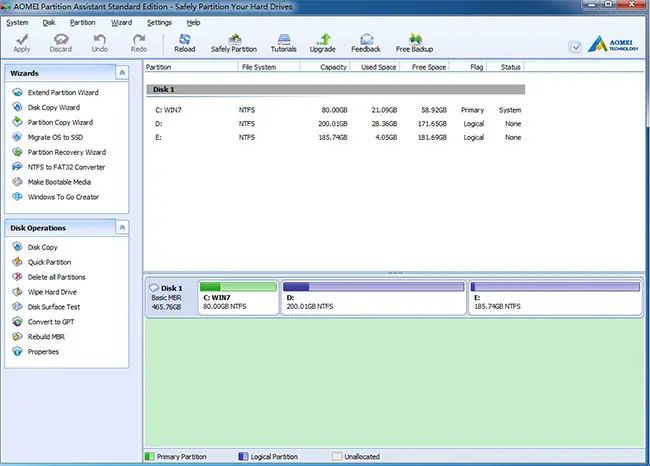Screen dimensions: 650x466
Task: Open the Settings menu
Action: pos(159,22)
